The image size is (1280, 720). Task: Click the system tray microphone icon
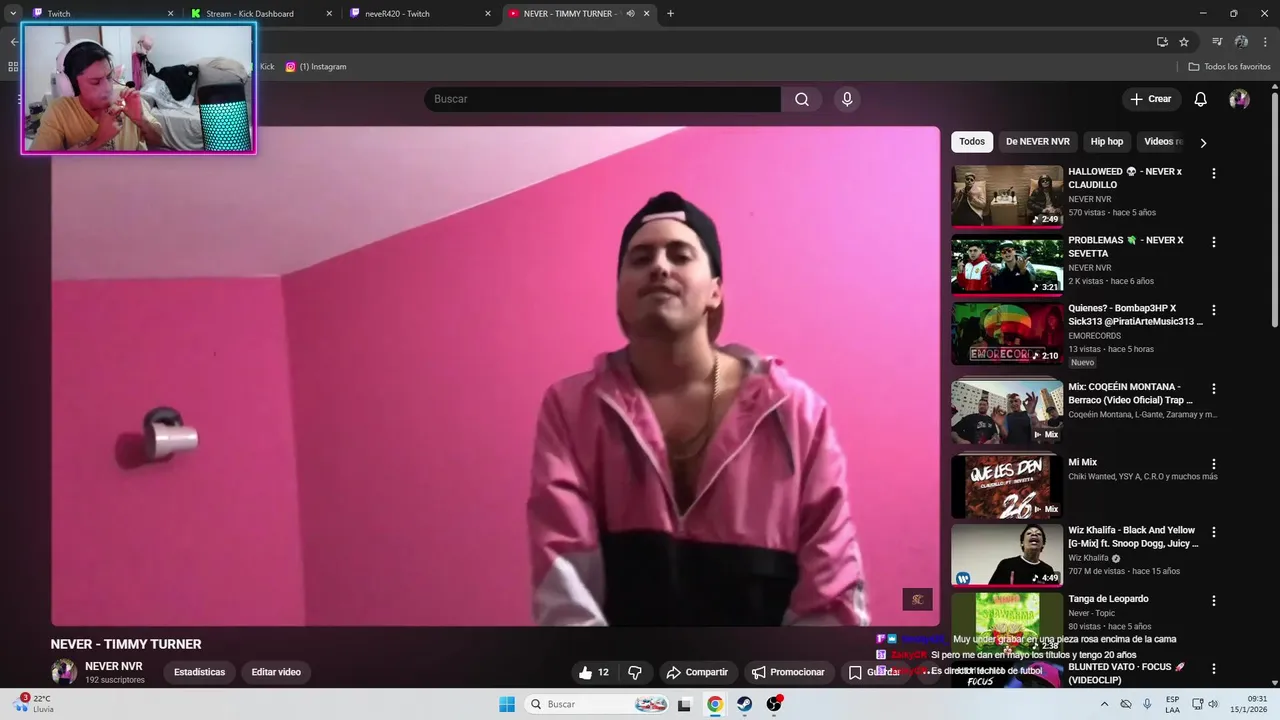(x=1147, y=704)
